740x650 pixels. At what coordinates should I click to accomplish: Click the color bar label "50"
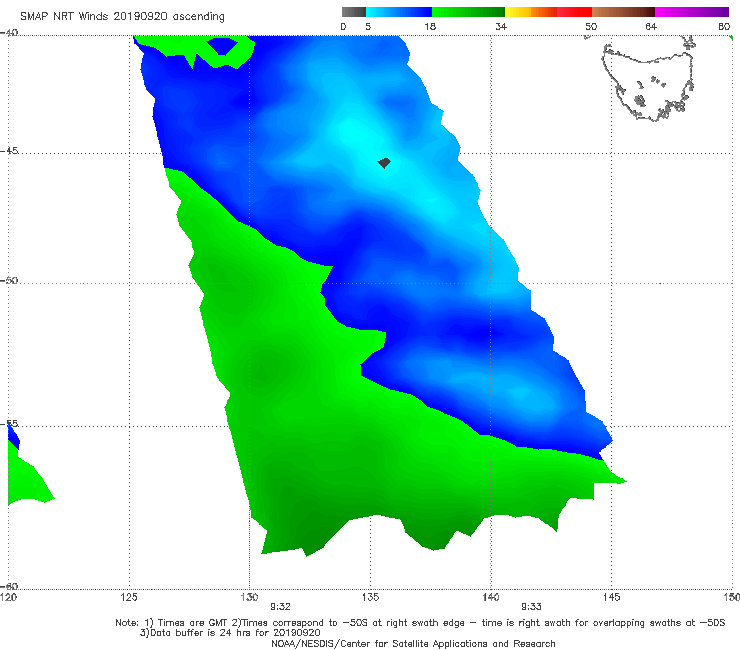[x=591, y=27]
